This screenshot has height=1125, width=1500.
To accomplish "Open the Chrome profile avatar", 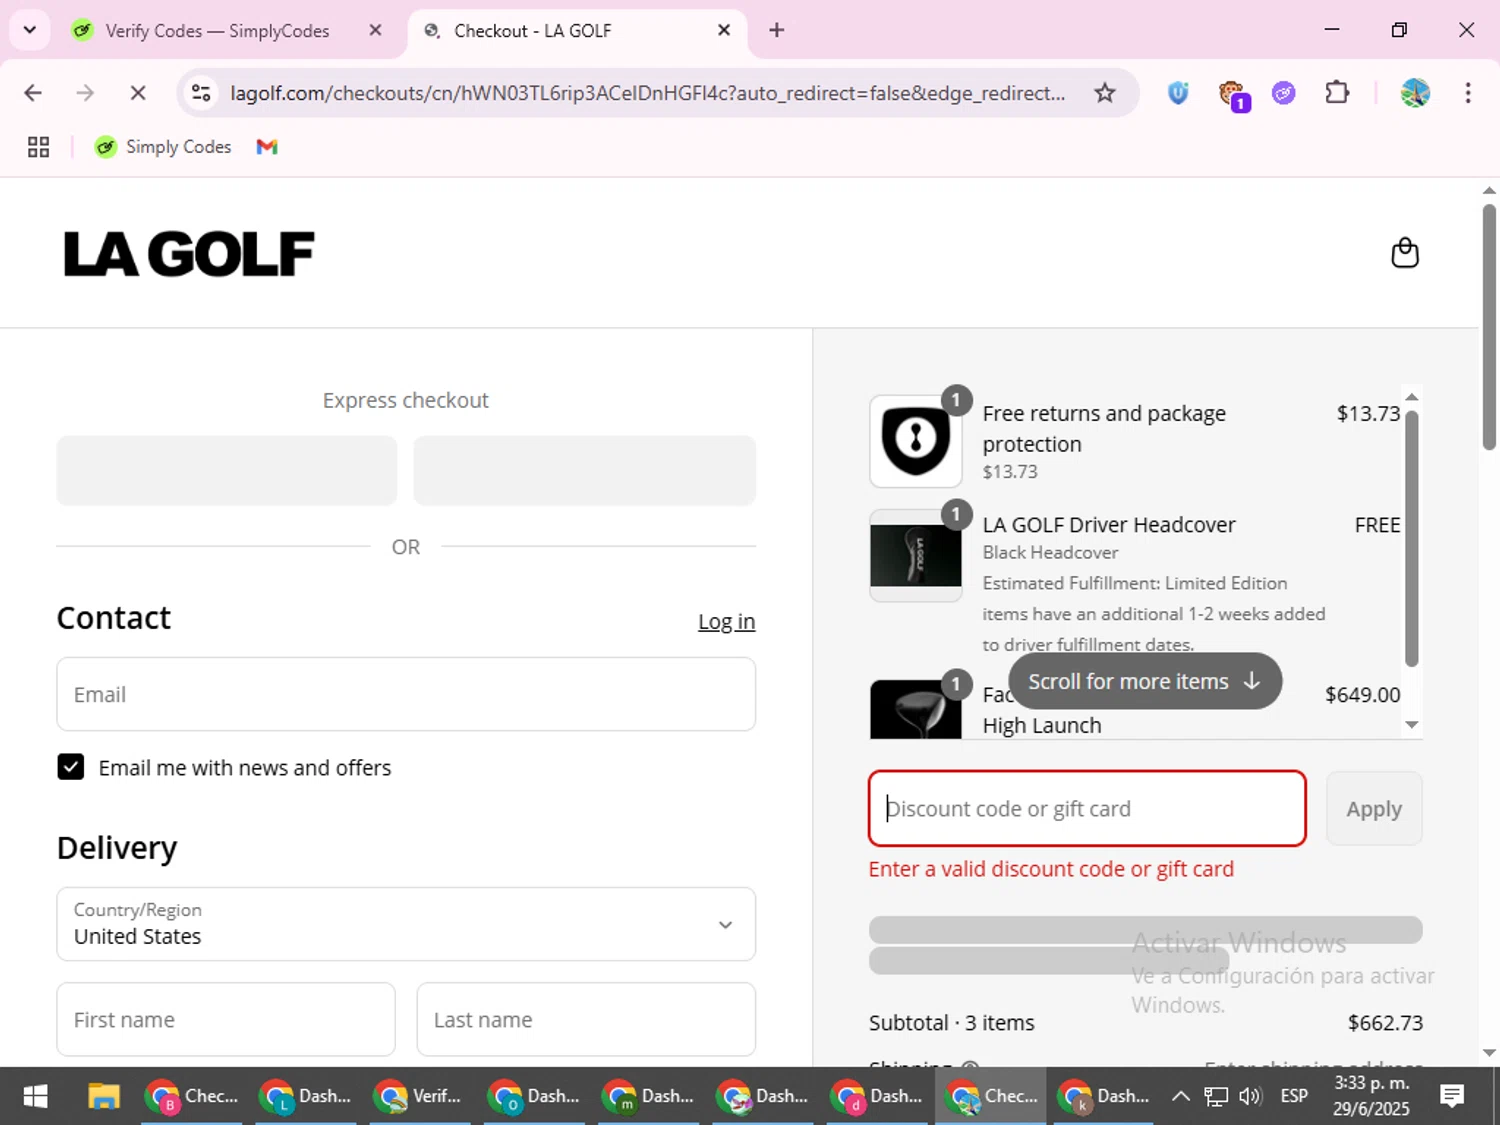I will pyautogui.click(x=1415, y=93).
